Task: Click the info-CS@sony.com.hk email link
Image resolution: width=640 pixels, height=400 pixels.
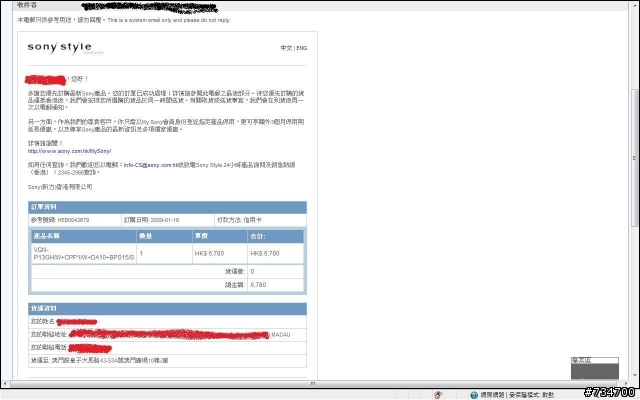Action: (x=151, y=165)
